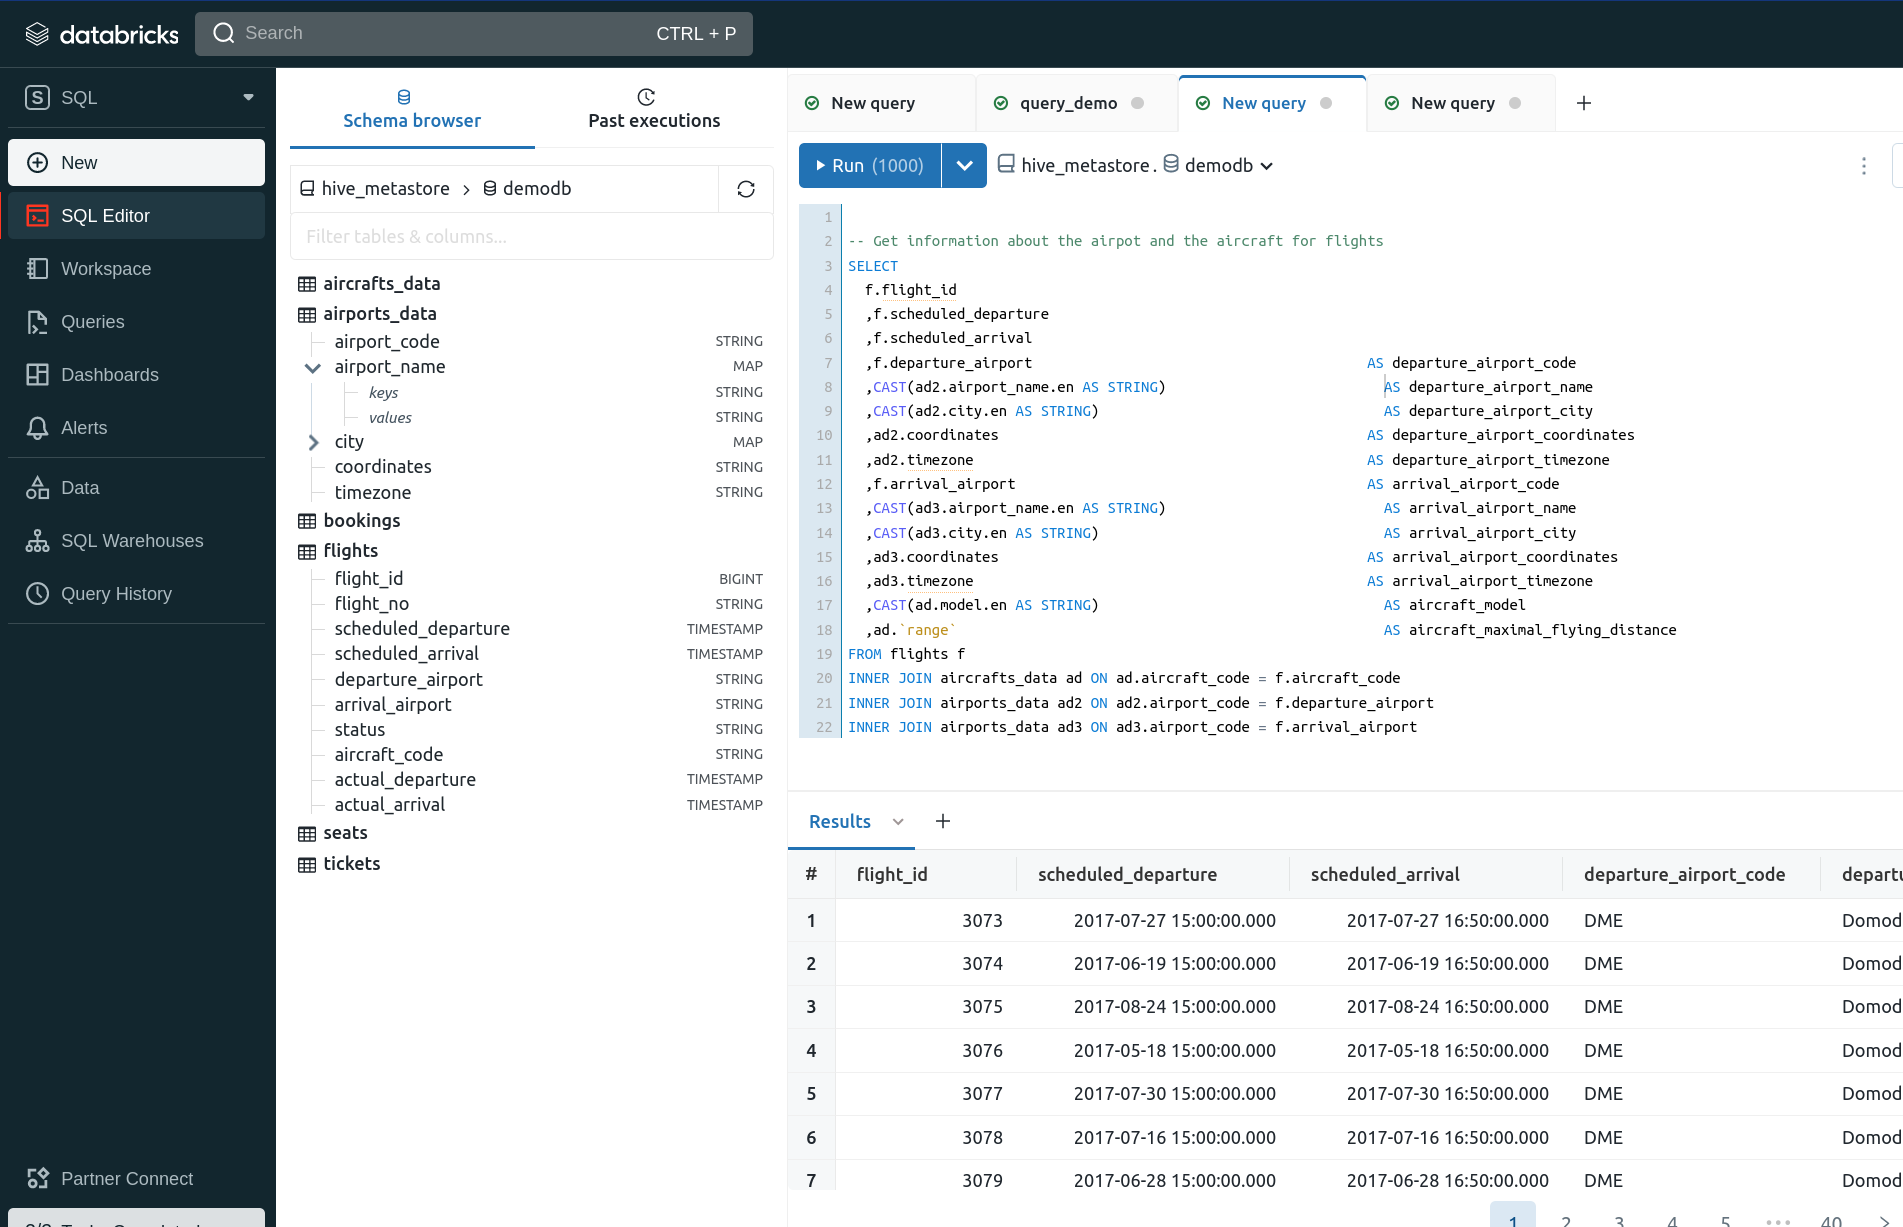
Task: Open Dashboards from the left sidebar
Action: coord(110,374)
